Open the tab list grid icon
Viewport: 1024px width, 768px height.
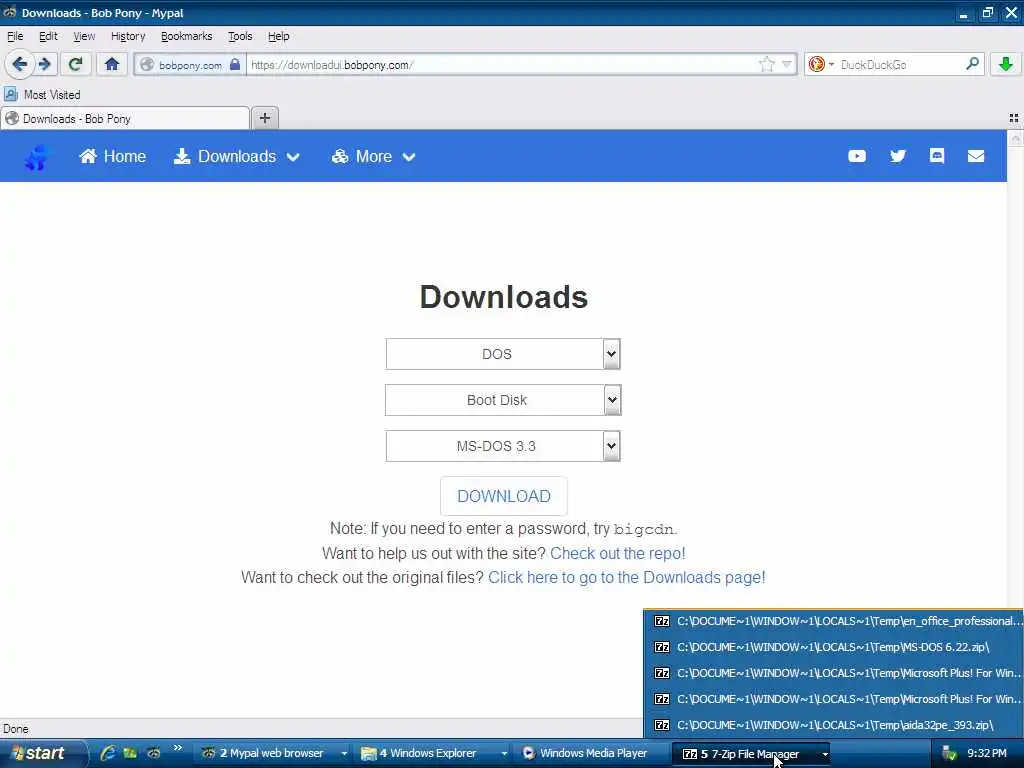click(1014, 118)
